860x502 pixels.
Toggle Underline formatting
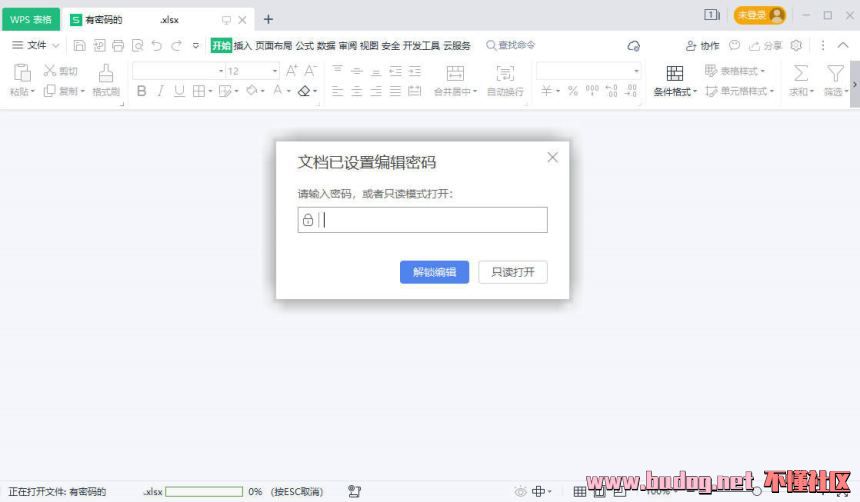pos(179,91)
